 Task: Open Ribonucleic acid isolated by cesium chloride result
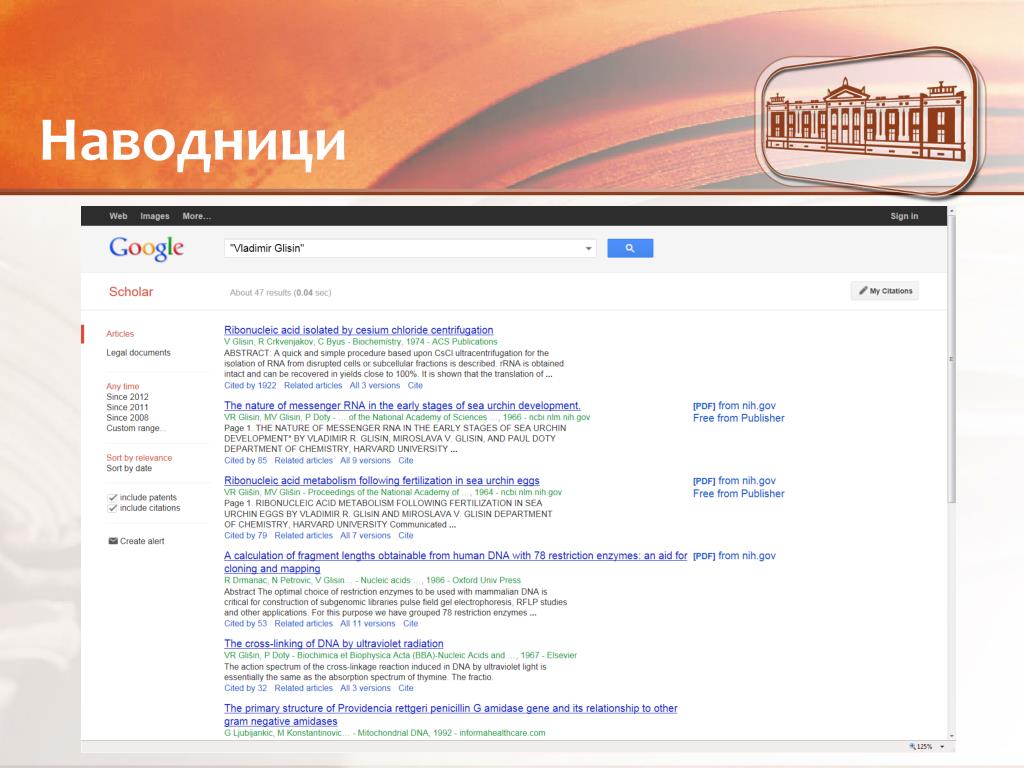(x=359, y=330)
